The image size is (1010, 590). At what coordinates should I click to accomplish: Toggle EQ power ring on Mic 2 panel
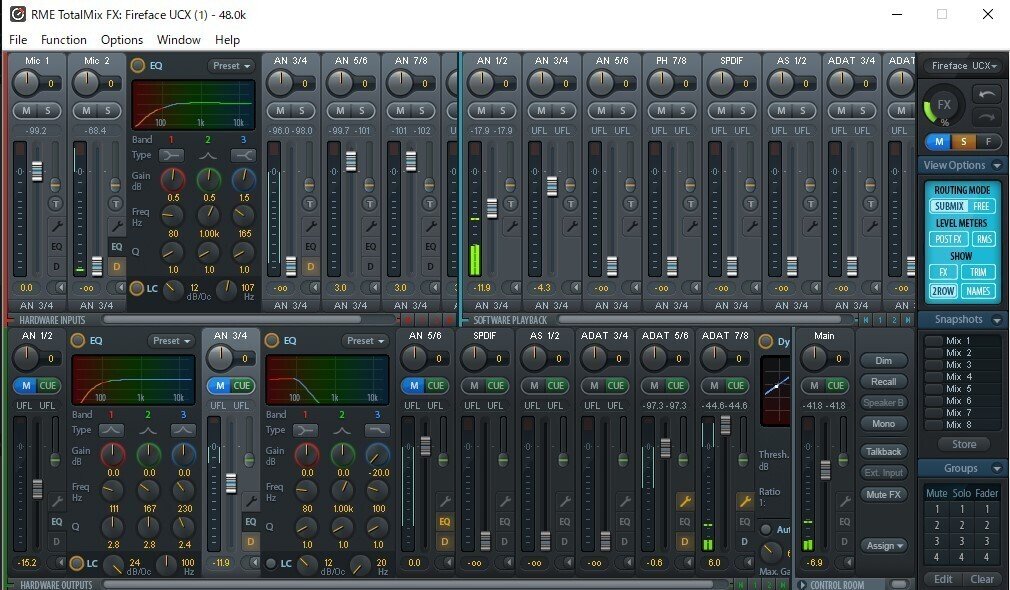(x=137, y=65)
